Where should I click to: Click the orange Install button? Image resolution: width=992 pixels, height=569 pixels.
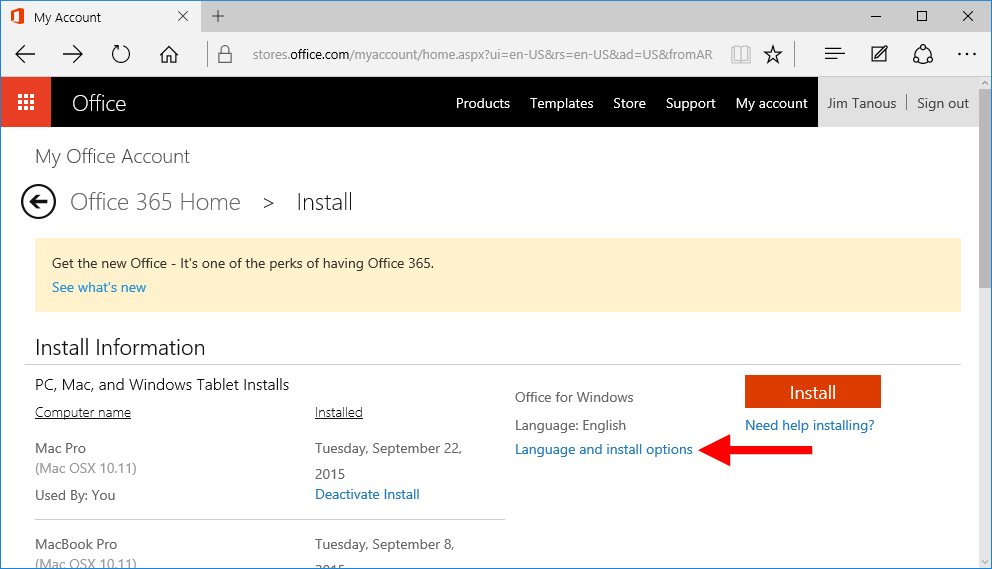coord(812,392)
